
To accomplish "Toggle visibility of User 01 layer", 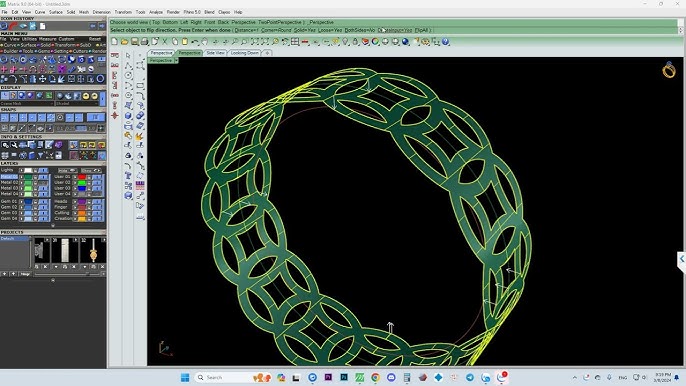I will point(74,176).
